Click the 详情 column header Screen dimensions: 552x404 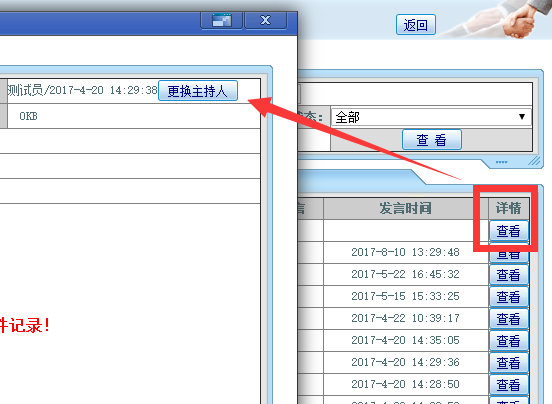click(509, 208)
